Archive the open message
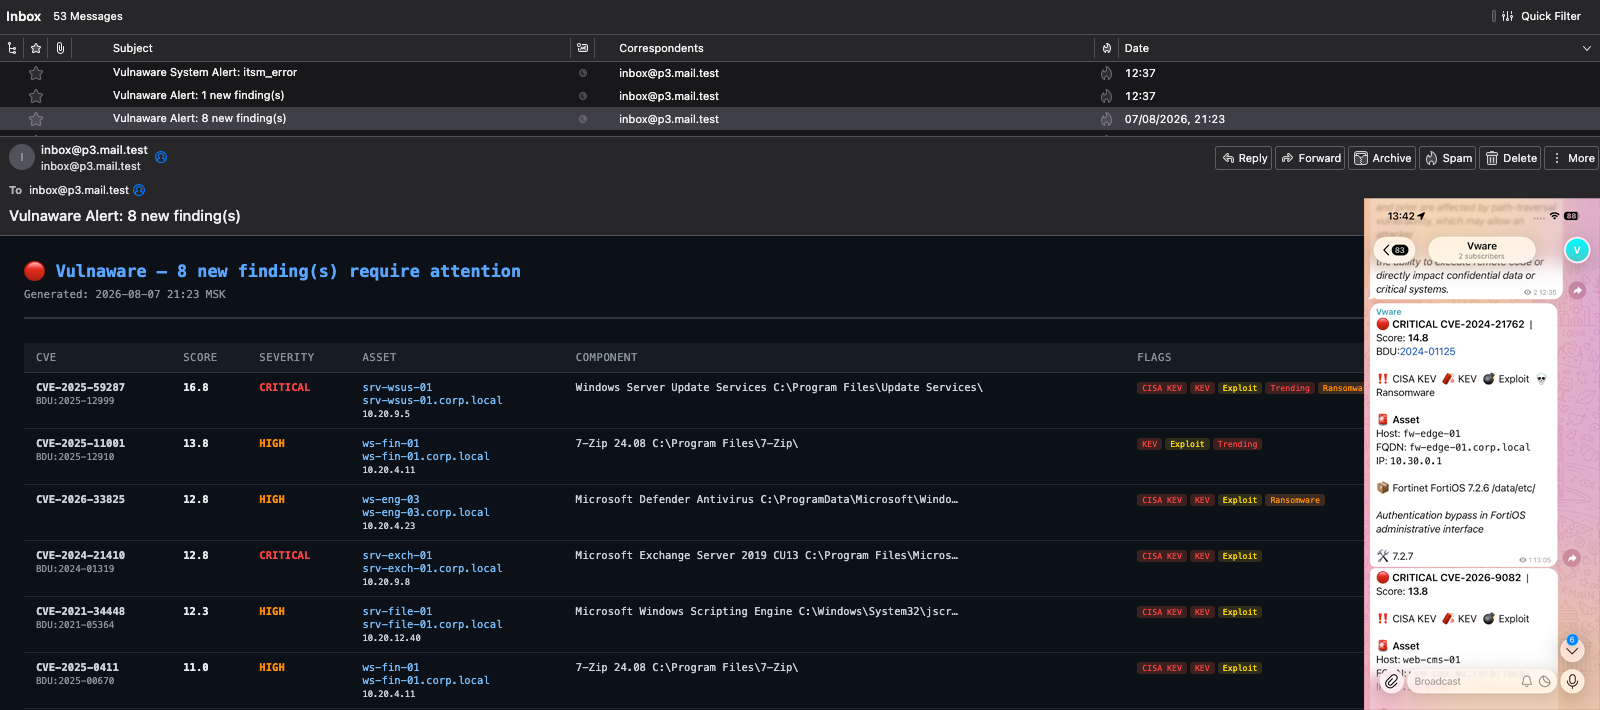Image resolution: width=1600 pixels, height=710 pixels. point(1382,158)
